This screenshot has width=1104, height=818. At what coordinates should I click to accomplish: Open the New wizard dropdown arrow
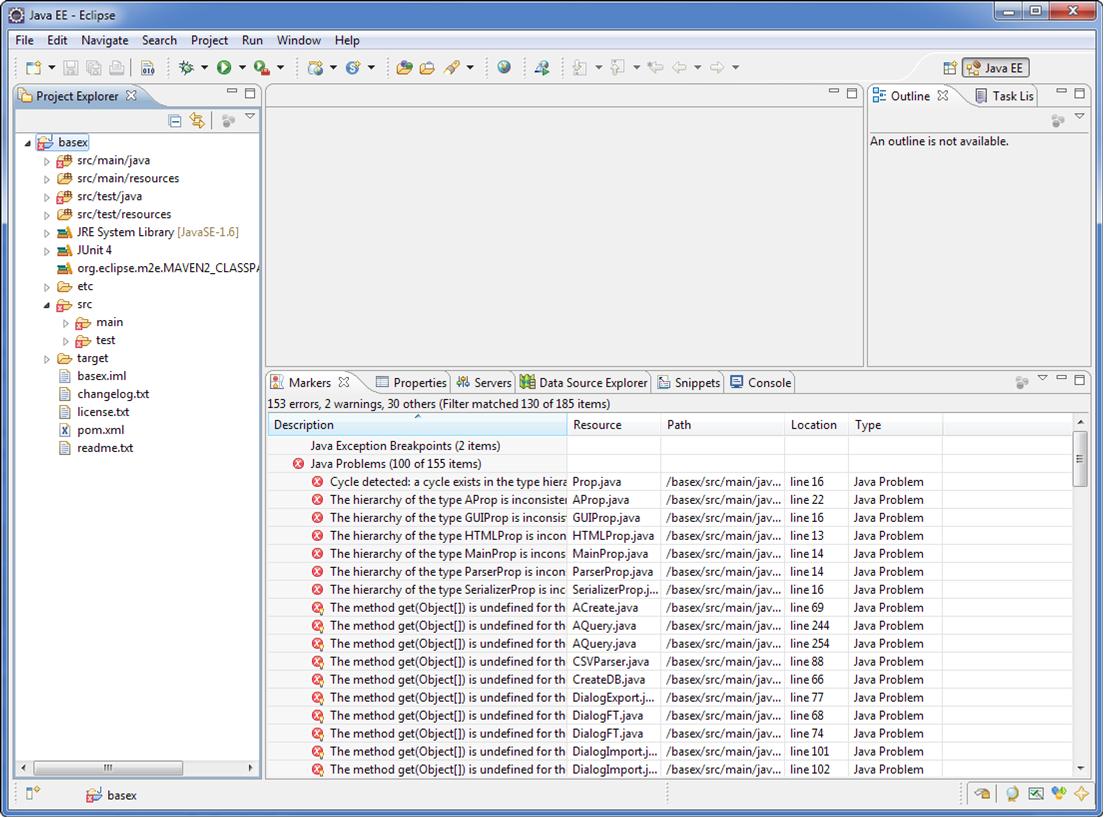51,68
